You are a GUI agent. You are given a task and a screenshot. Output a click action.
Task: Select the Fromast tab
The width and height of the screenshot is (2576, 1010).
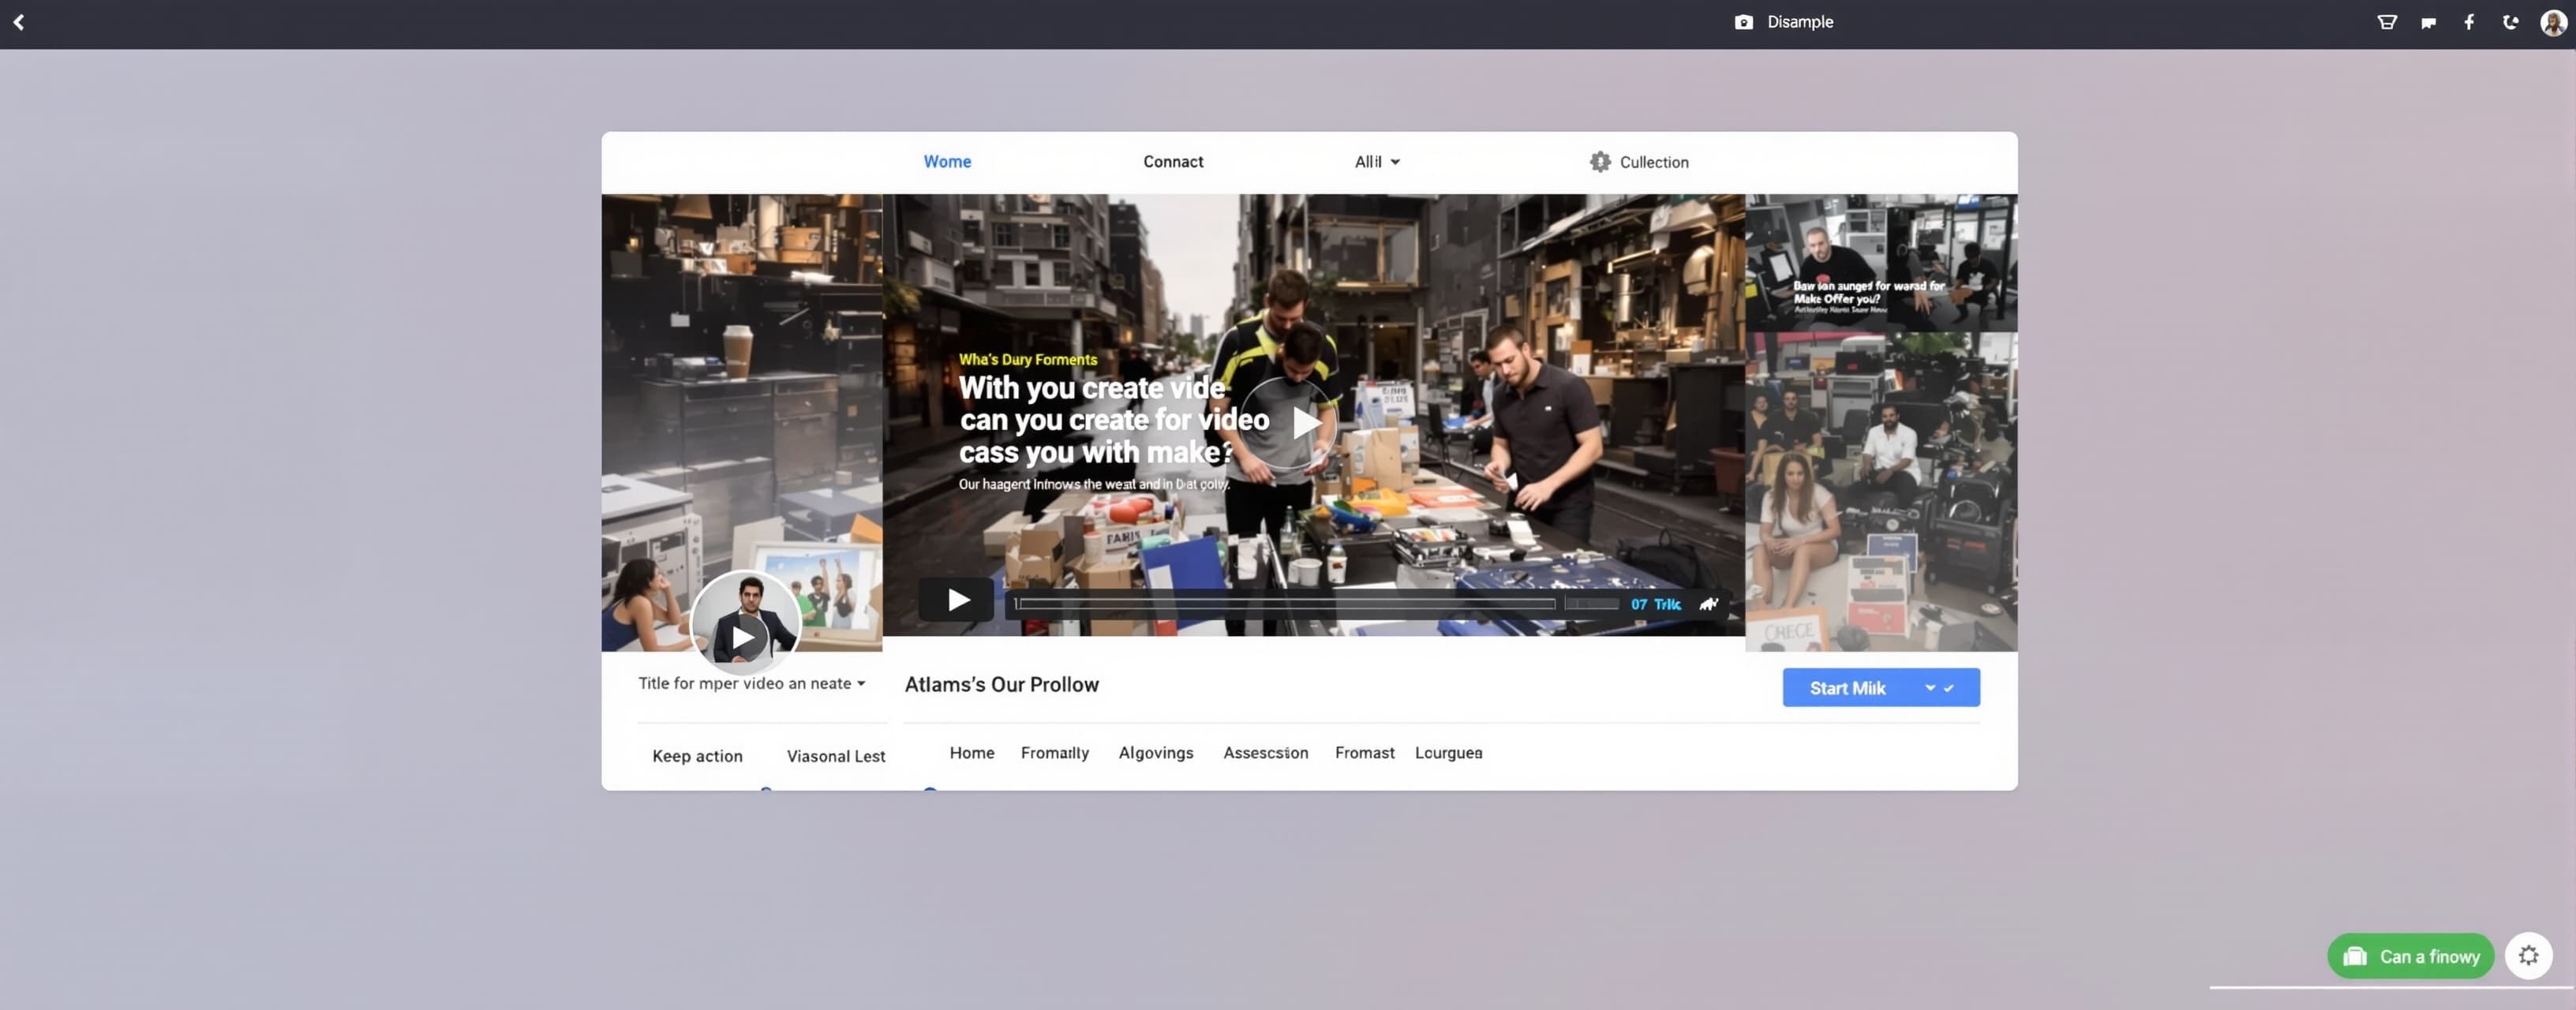(1364, 753)
